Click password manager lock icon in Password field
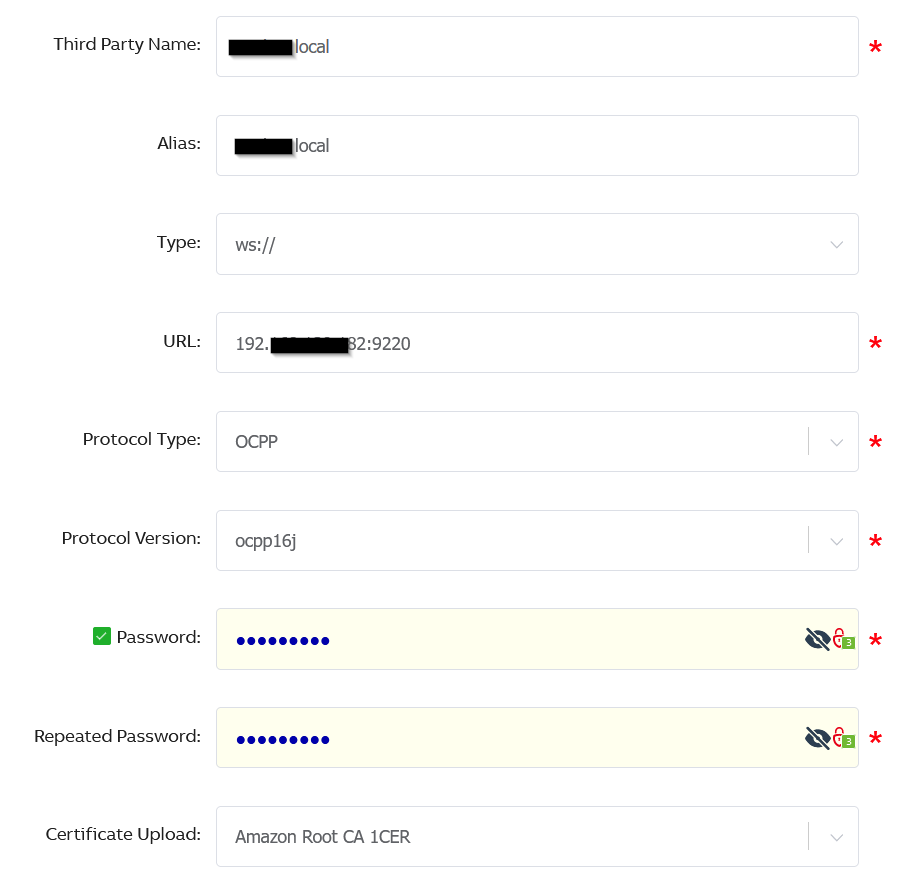Viewport: 904px width, 893px height. [843, 639]
